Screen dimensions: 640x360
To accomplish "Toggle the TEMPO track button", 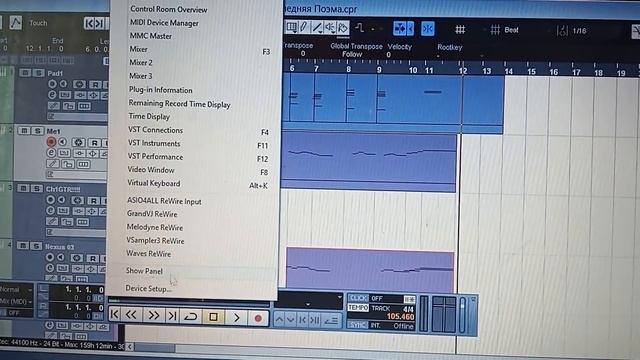I will [x=358, y=308].
